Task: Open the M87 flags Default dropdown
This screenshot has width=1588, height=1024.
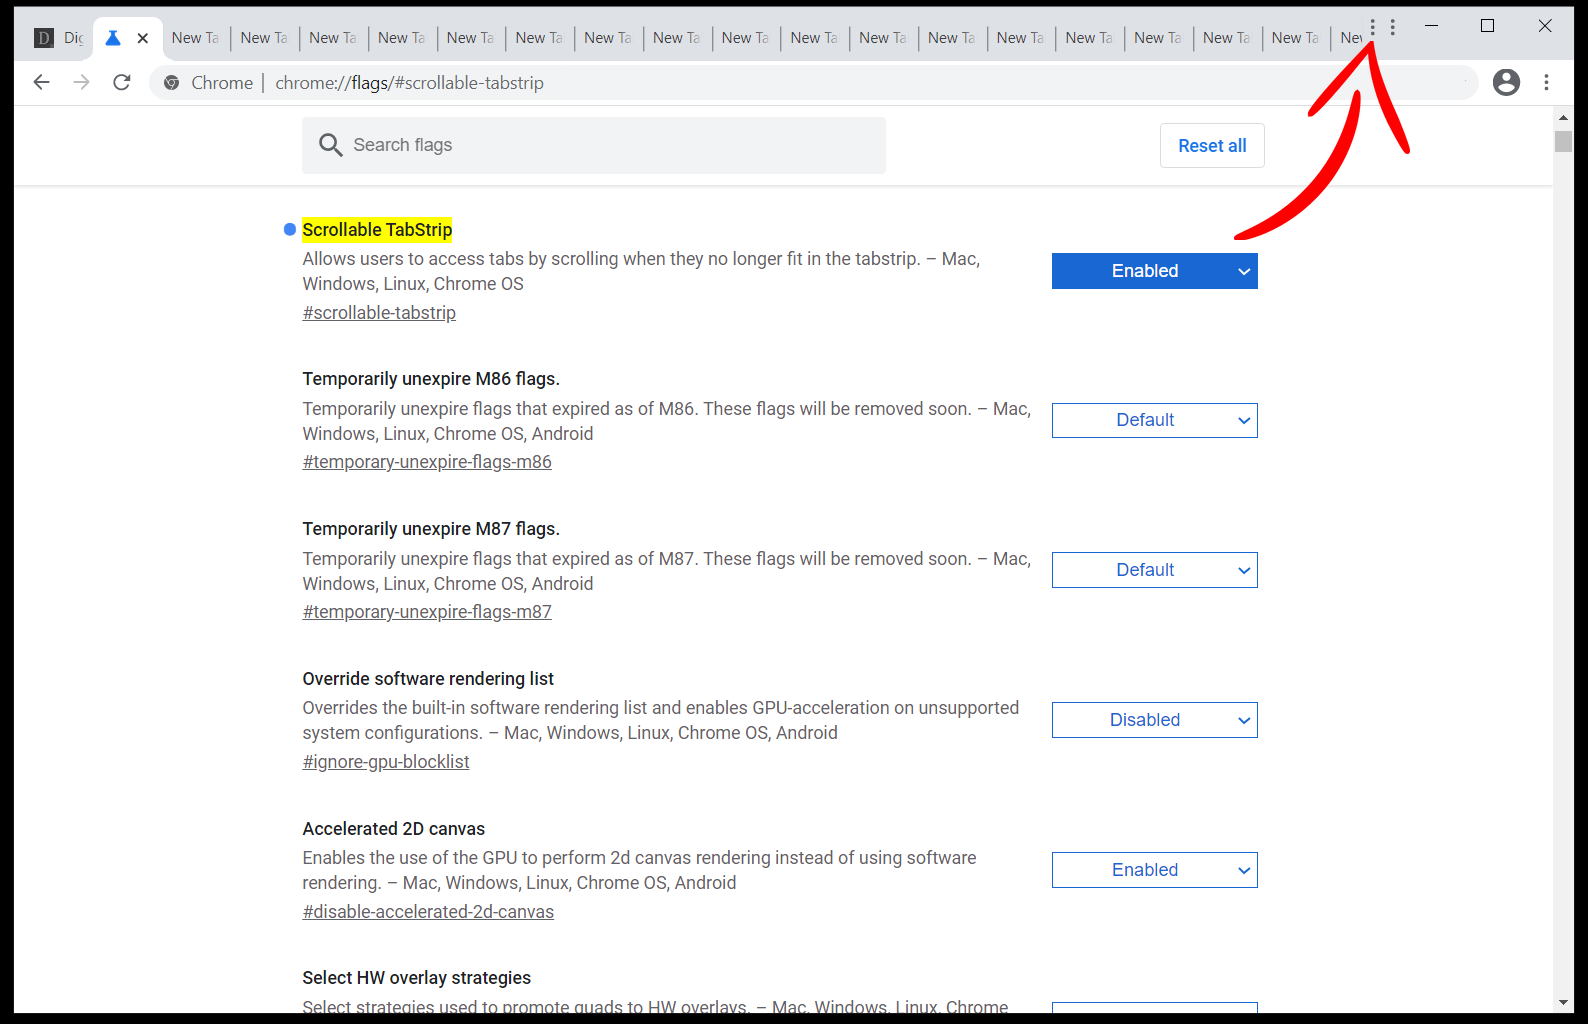Action: 1154,570
